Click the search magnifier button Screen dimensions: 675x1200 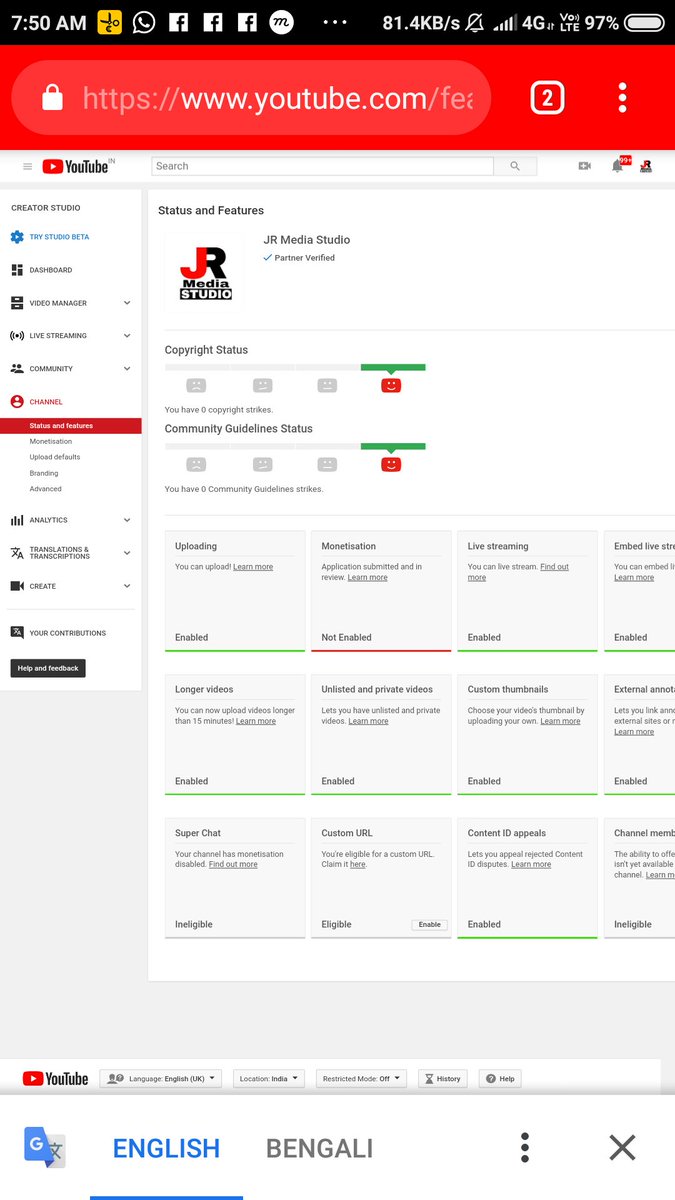click(x=515, y=166)
